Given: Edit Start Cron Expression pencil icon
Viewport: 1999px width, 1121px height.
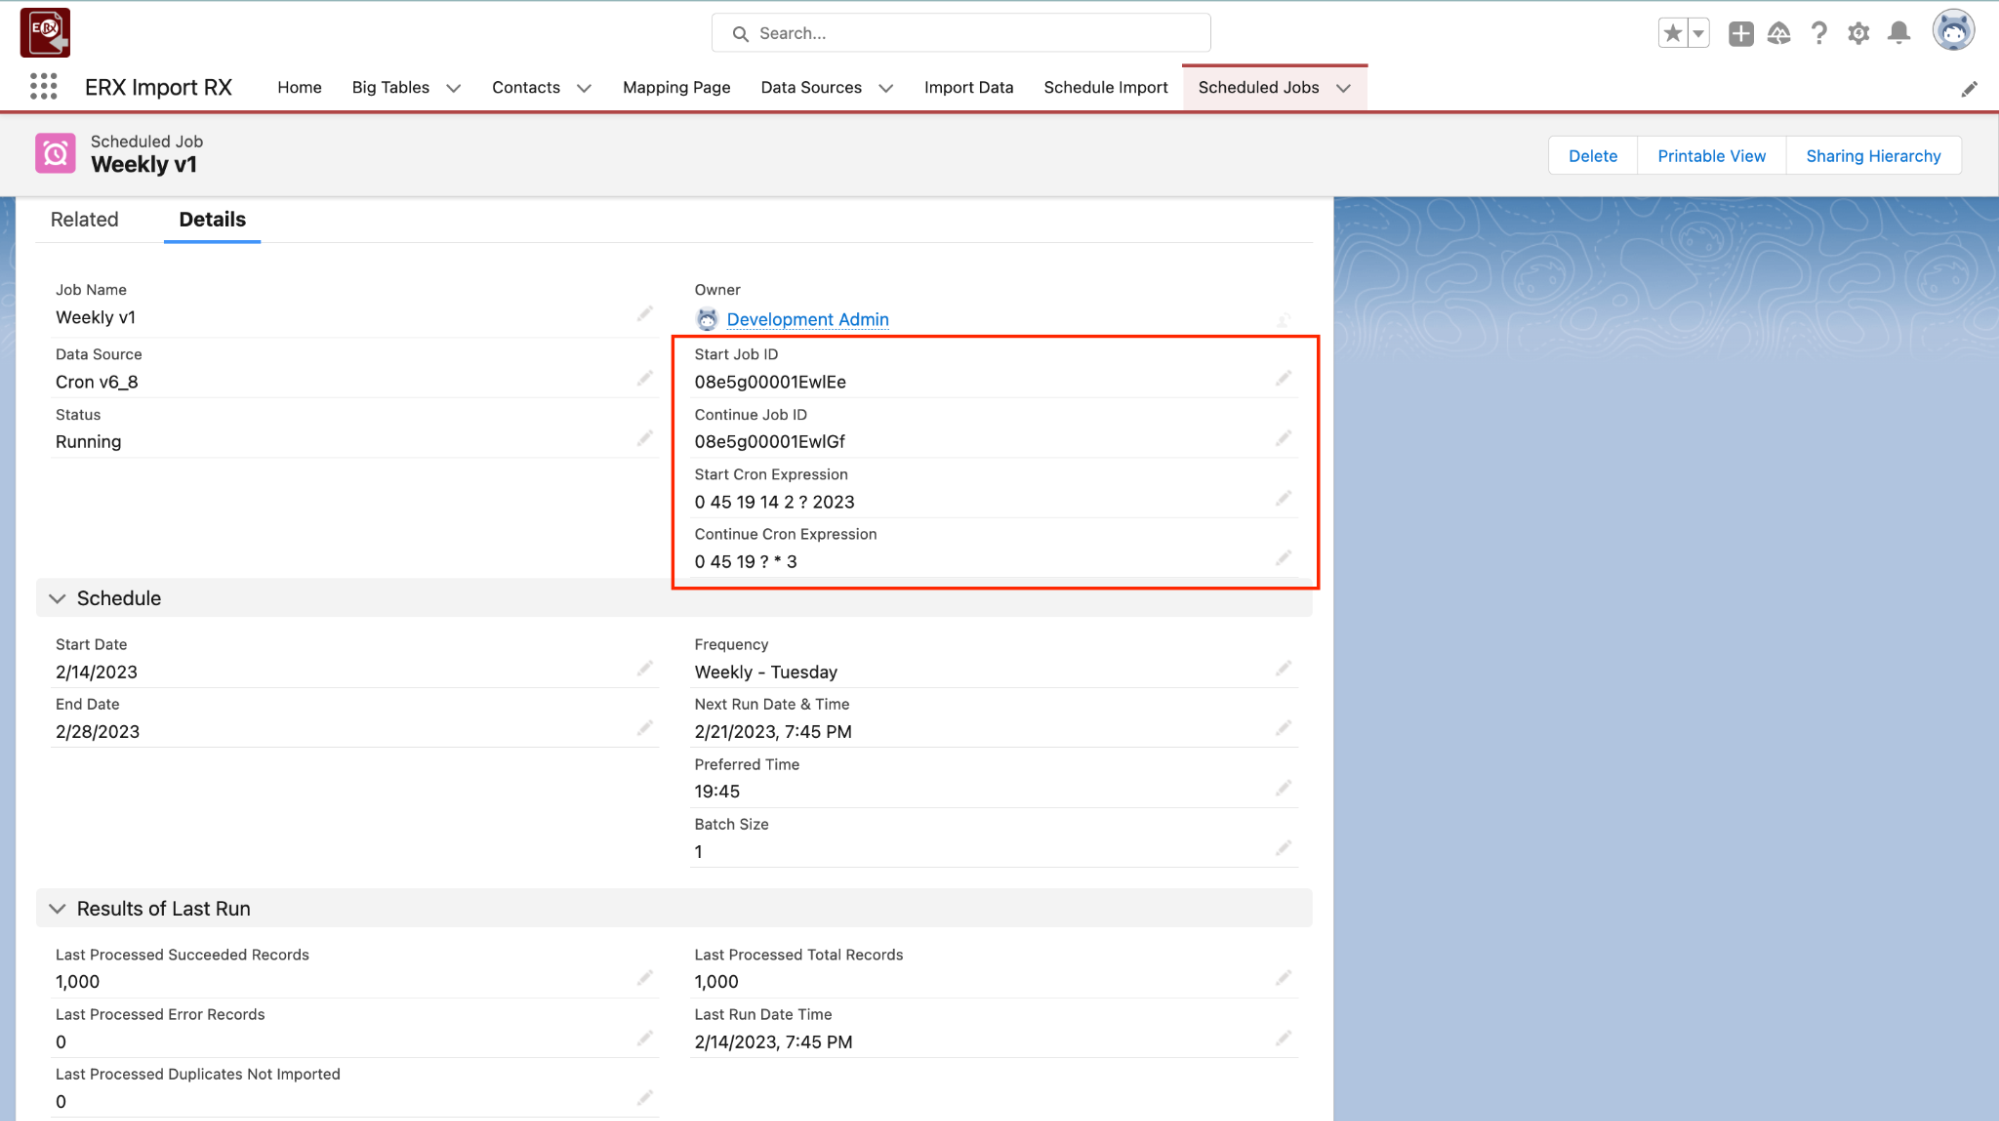Looking at the screenshot, I should coord(1283,499).
